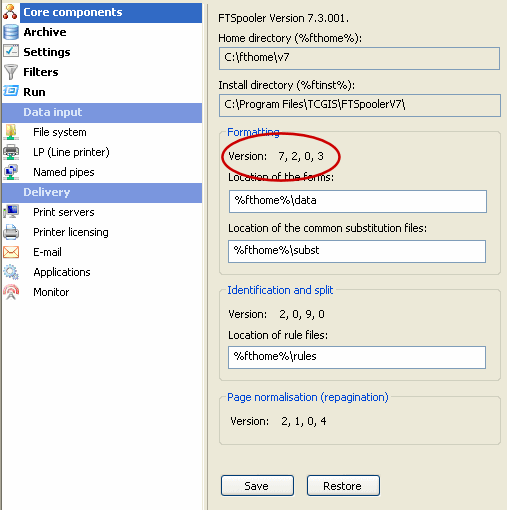Click the Filters funnel icon

11,72
